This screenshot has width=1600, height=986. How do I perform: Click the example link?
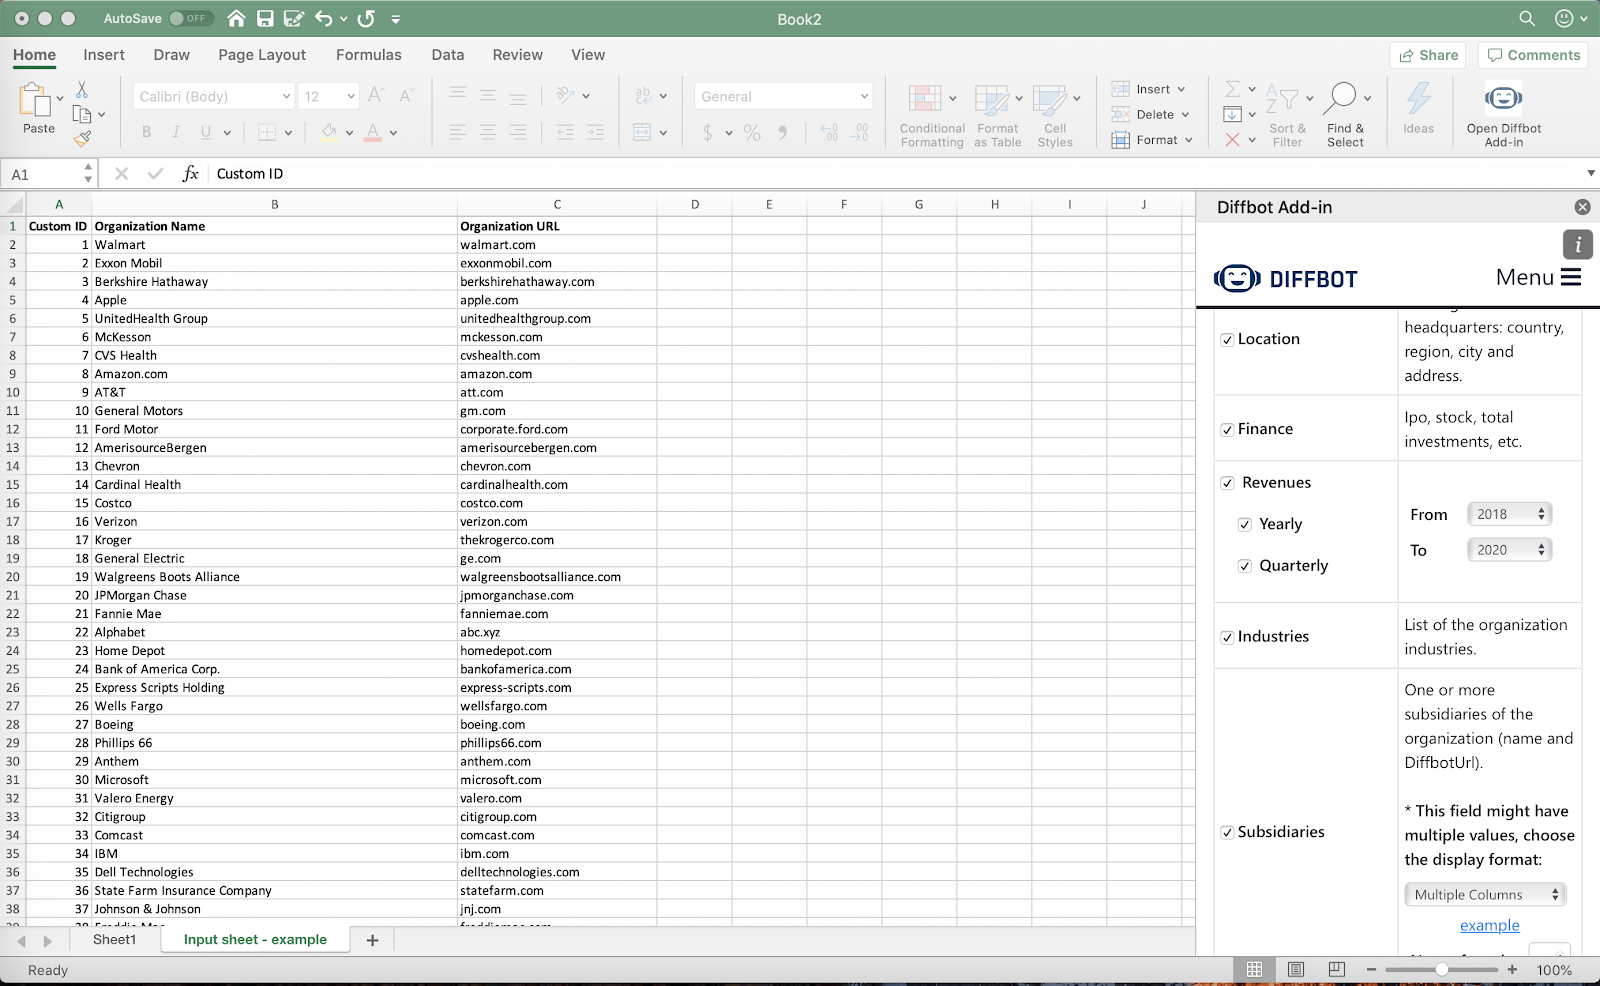point(1489,926)
